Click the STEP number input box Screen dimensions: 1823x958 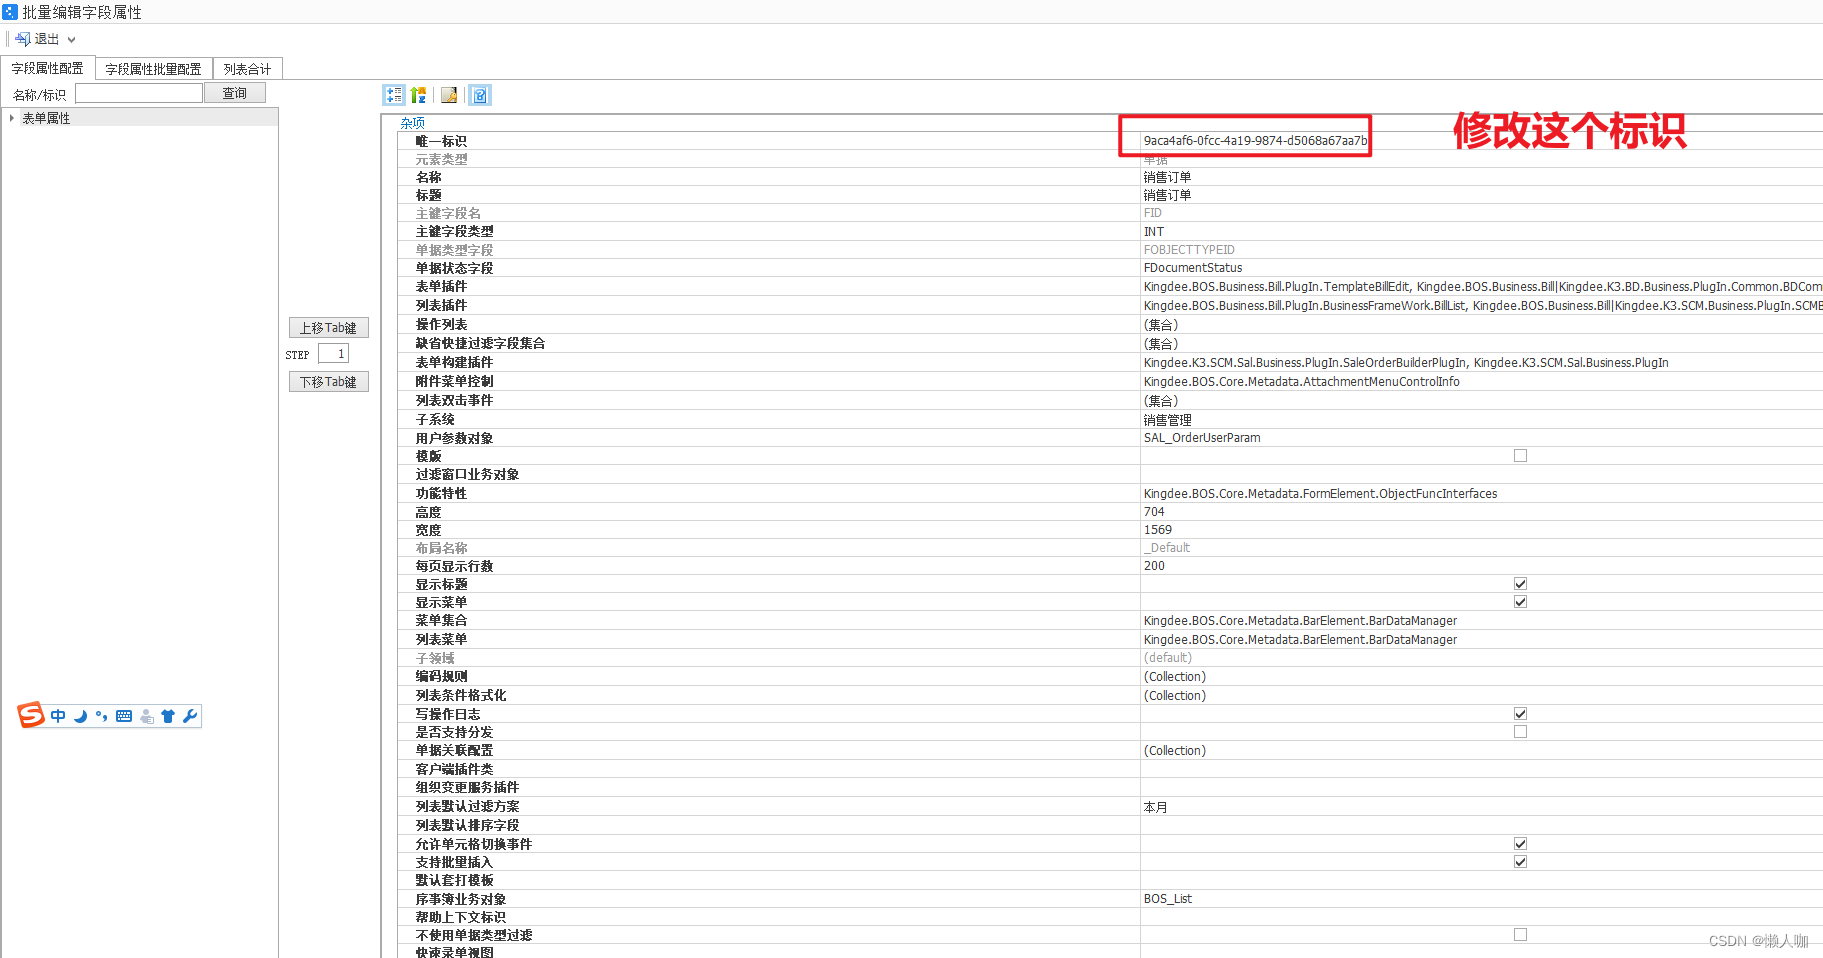coord(333,354)
